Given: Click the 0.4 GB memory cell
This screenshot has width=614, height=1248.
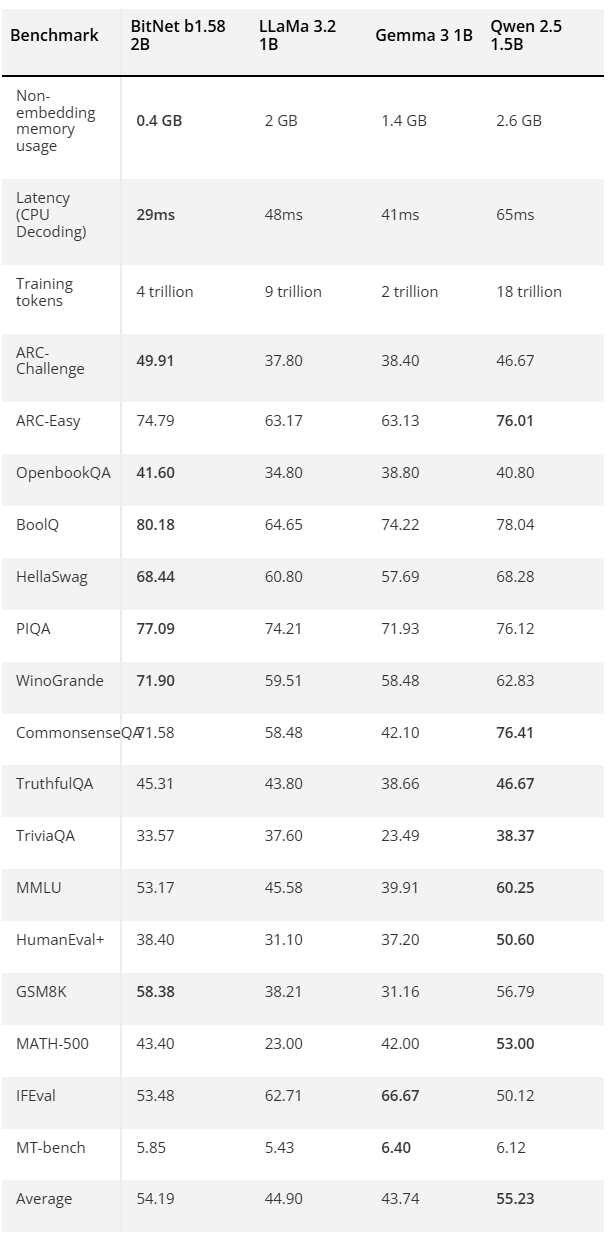Looking at the screenshot, I should pyautogui.click(x=159, y=121).
